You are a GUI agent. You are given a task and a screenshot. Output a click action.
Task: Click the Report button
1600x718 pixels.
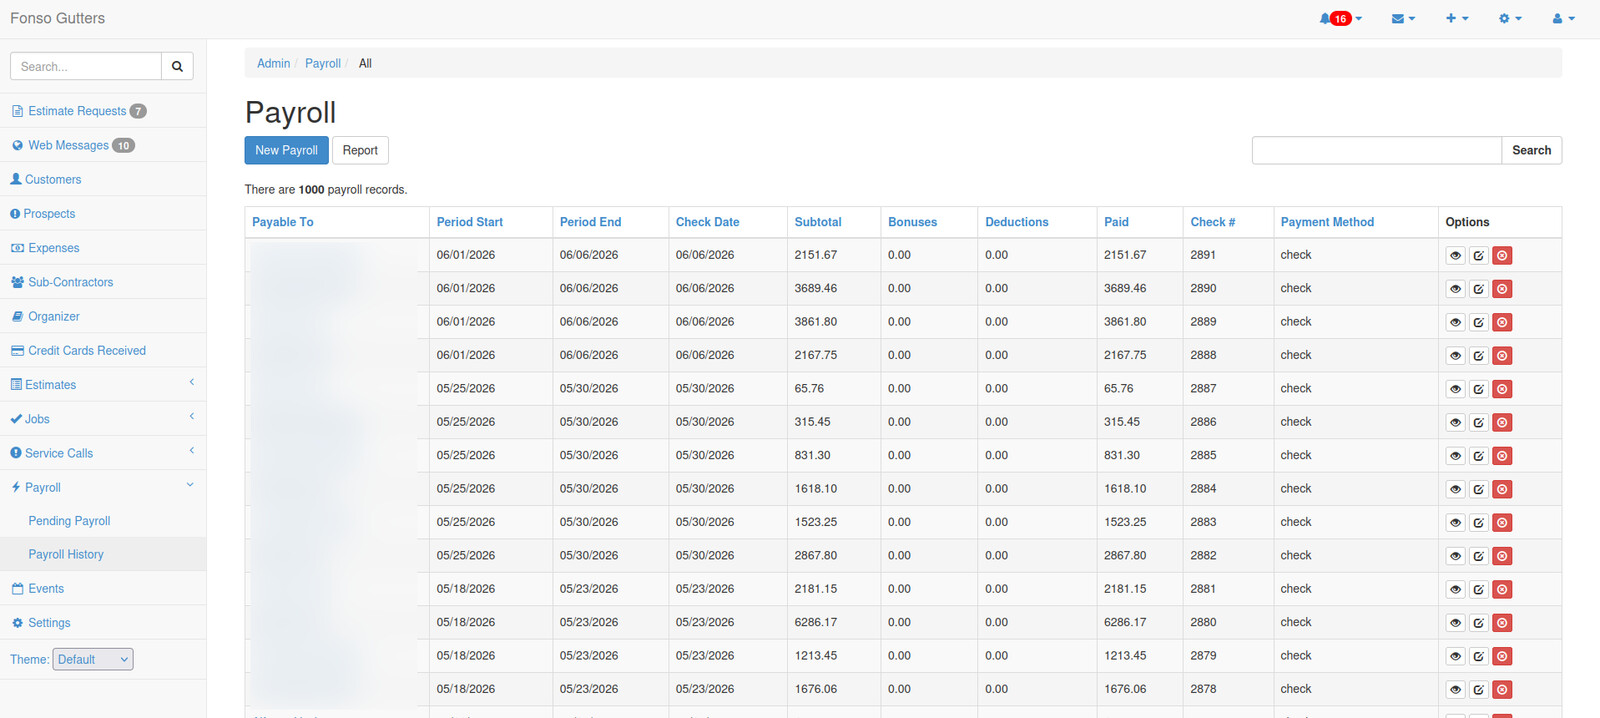point(360,150)
